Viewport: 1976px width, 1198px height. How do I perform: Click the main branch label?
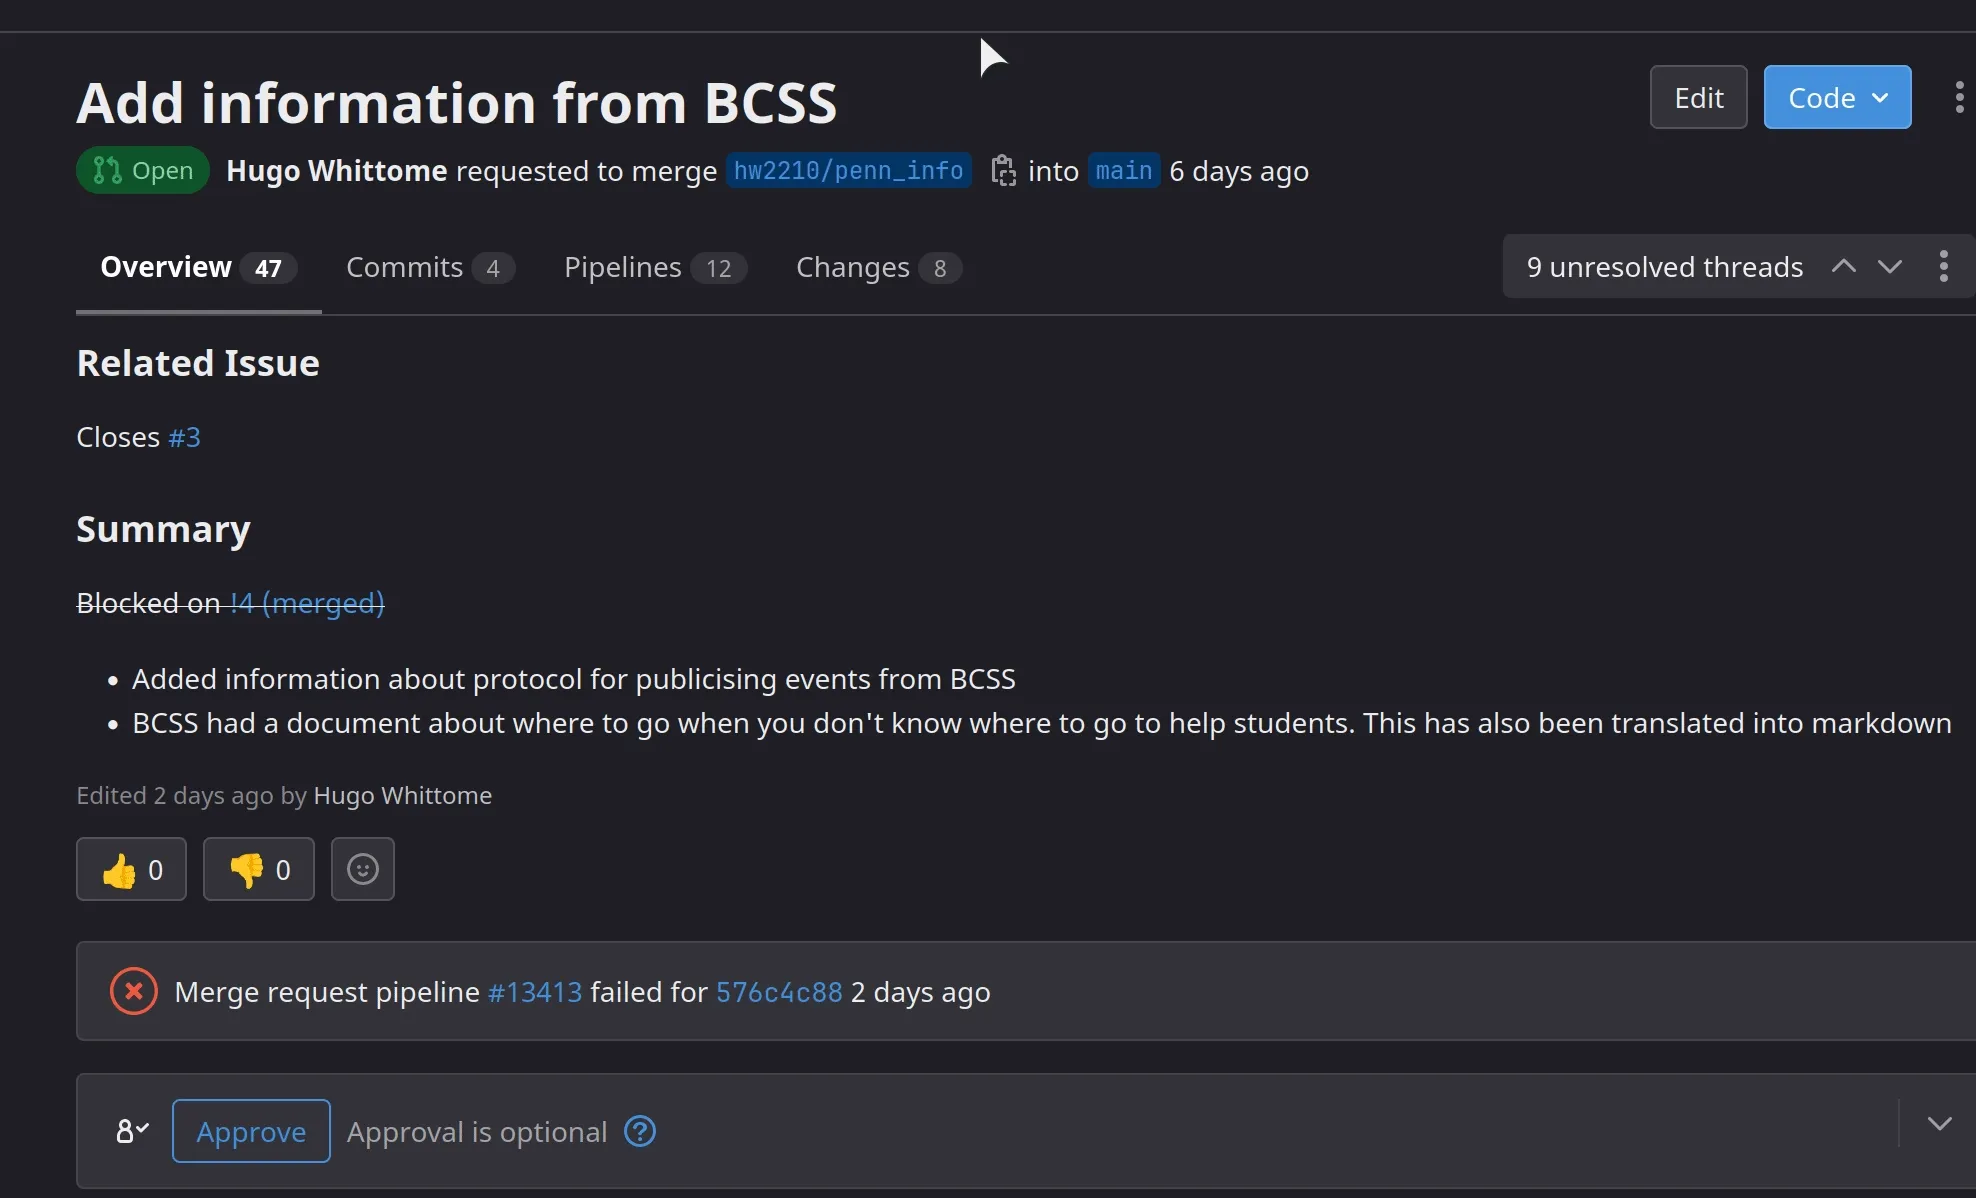click(1123, 170)
